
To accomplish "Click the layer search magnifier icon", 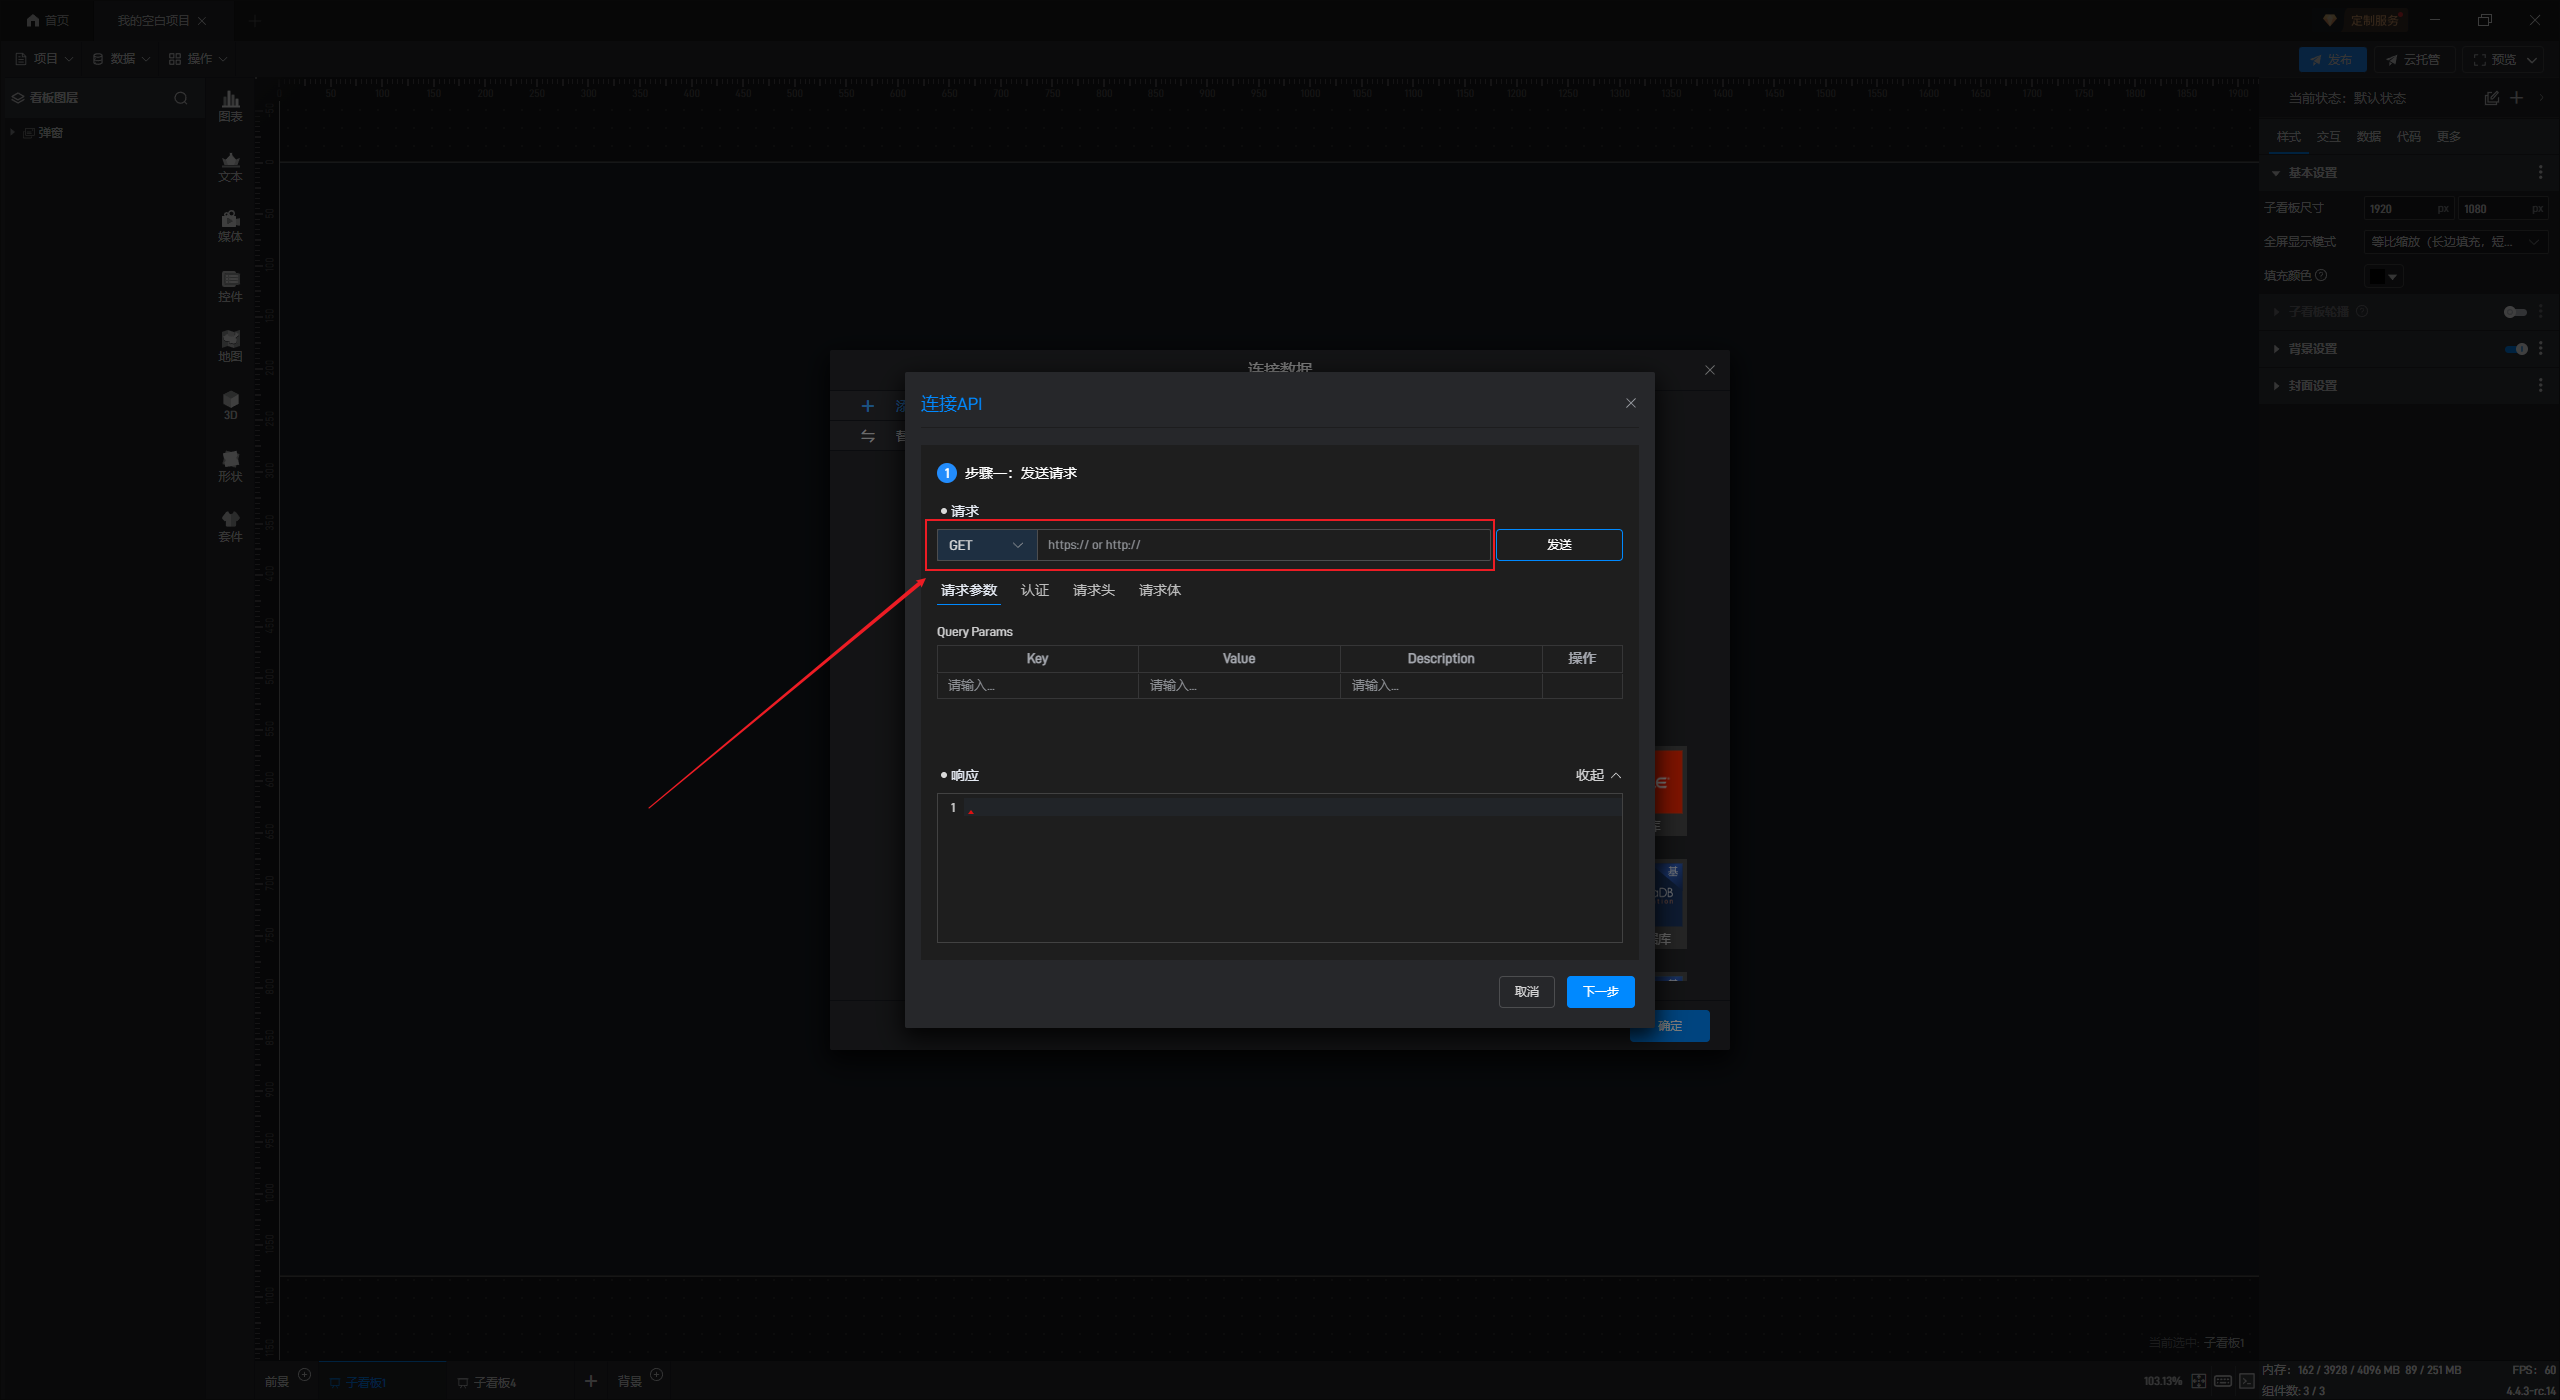I will tap(181, 98).
